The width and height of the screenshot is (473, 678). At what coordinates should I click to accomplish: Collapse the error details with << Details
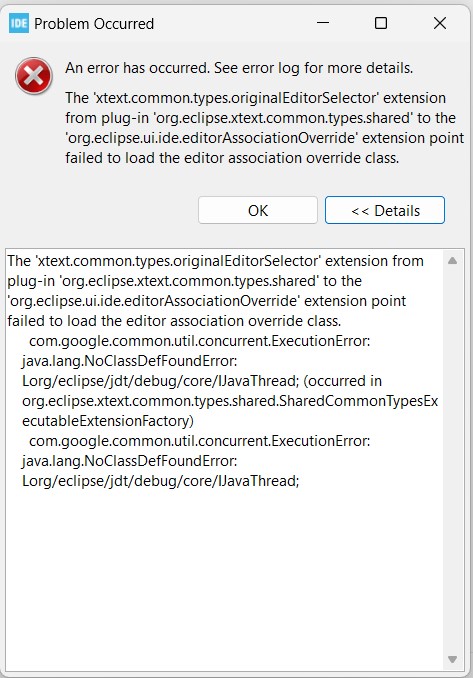pyautogui.click(x=385, y=211)
